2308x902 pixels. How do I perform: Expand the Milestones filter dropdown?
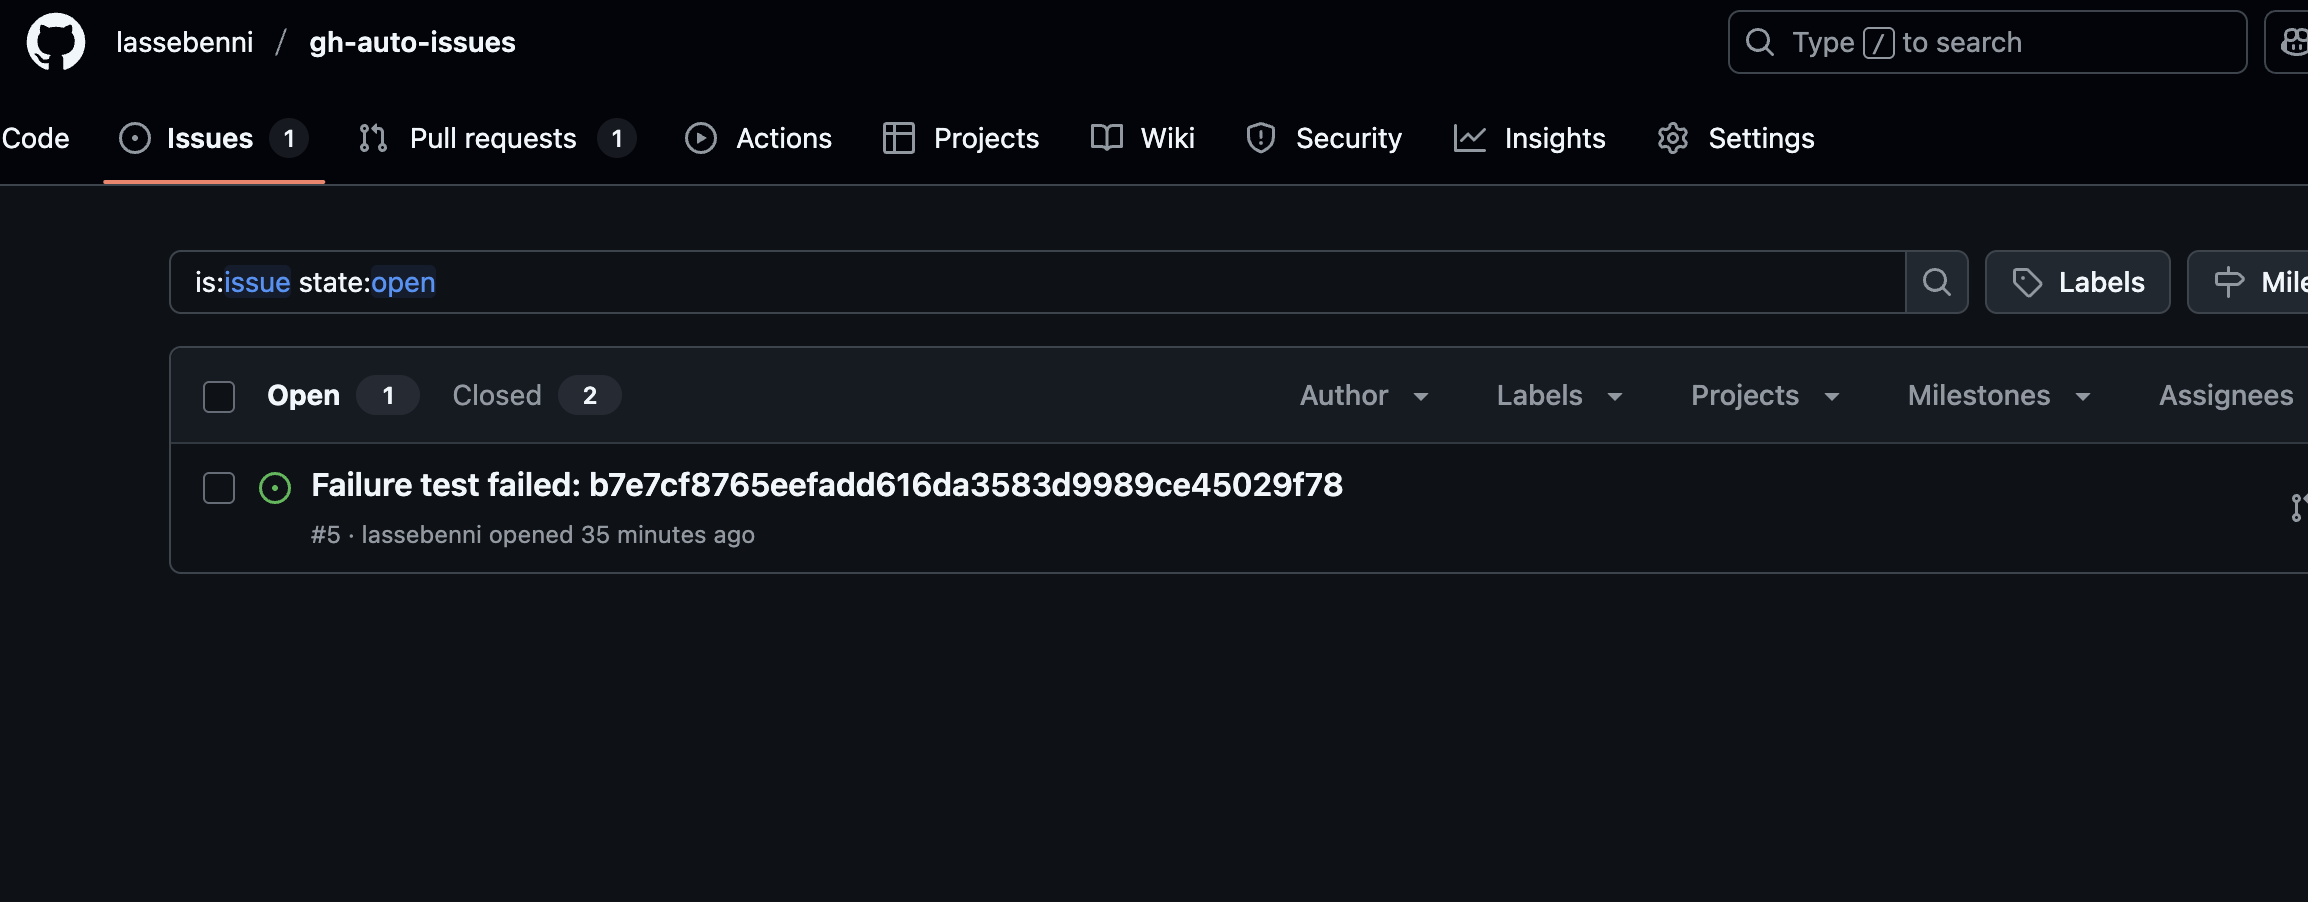click(x=1997, y=396)
